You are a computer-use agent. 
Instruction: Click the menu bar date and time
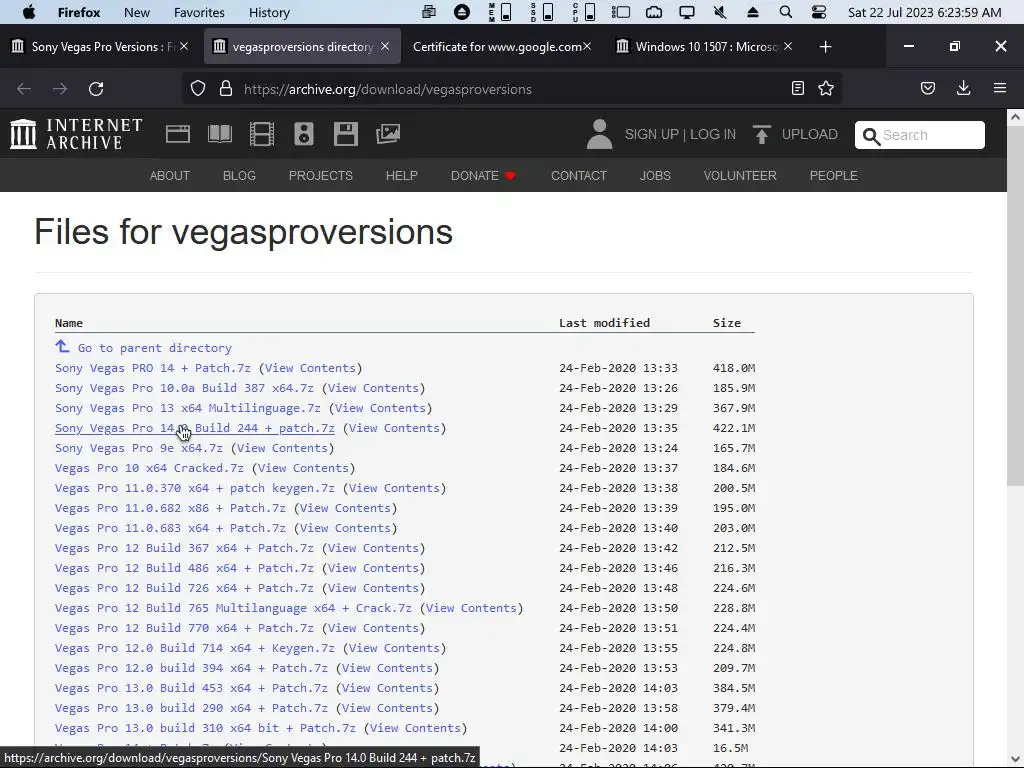click(x=924, y=12)
